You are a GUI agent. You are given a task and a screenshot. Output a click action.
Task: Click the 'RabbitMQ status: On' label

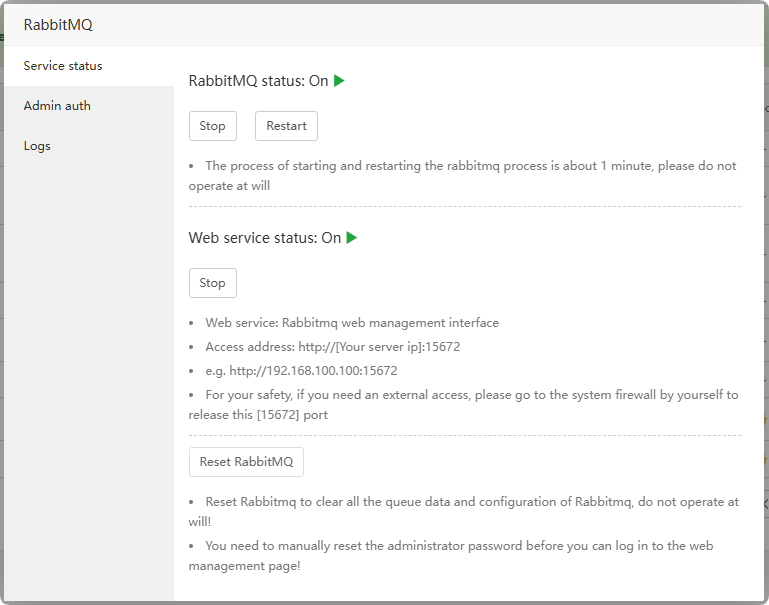258,81
